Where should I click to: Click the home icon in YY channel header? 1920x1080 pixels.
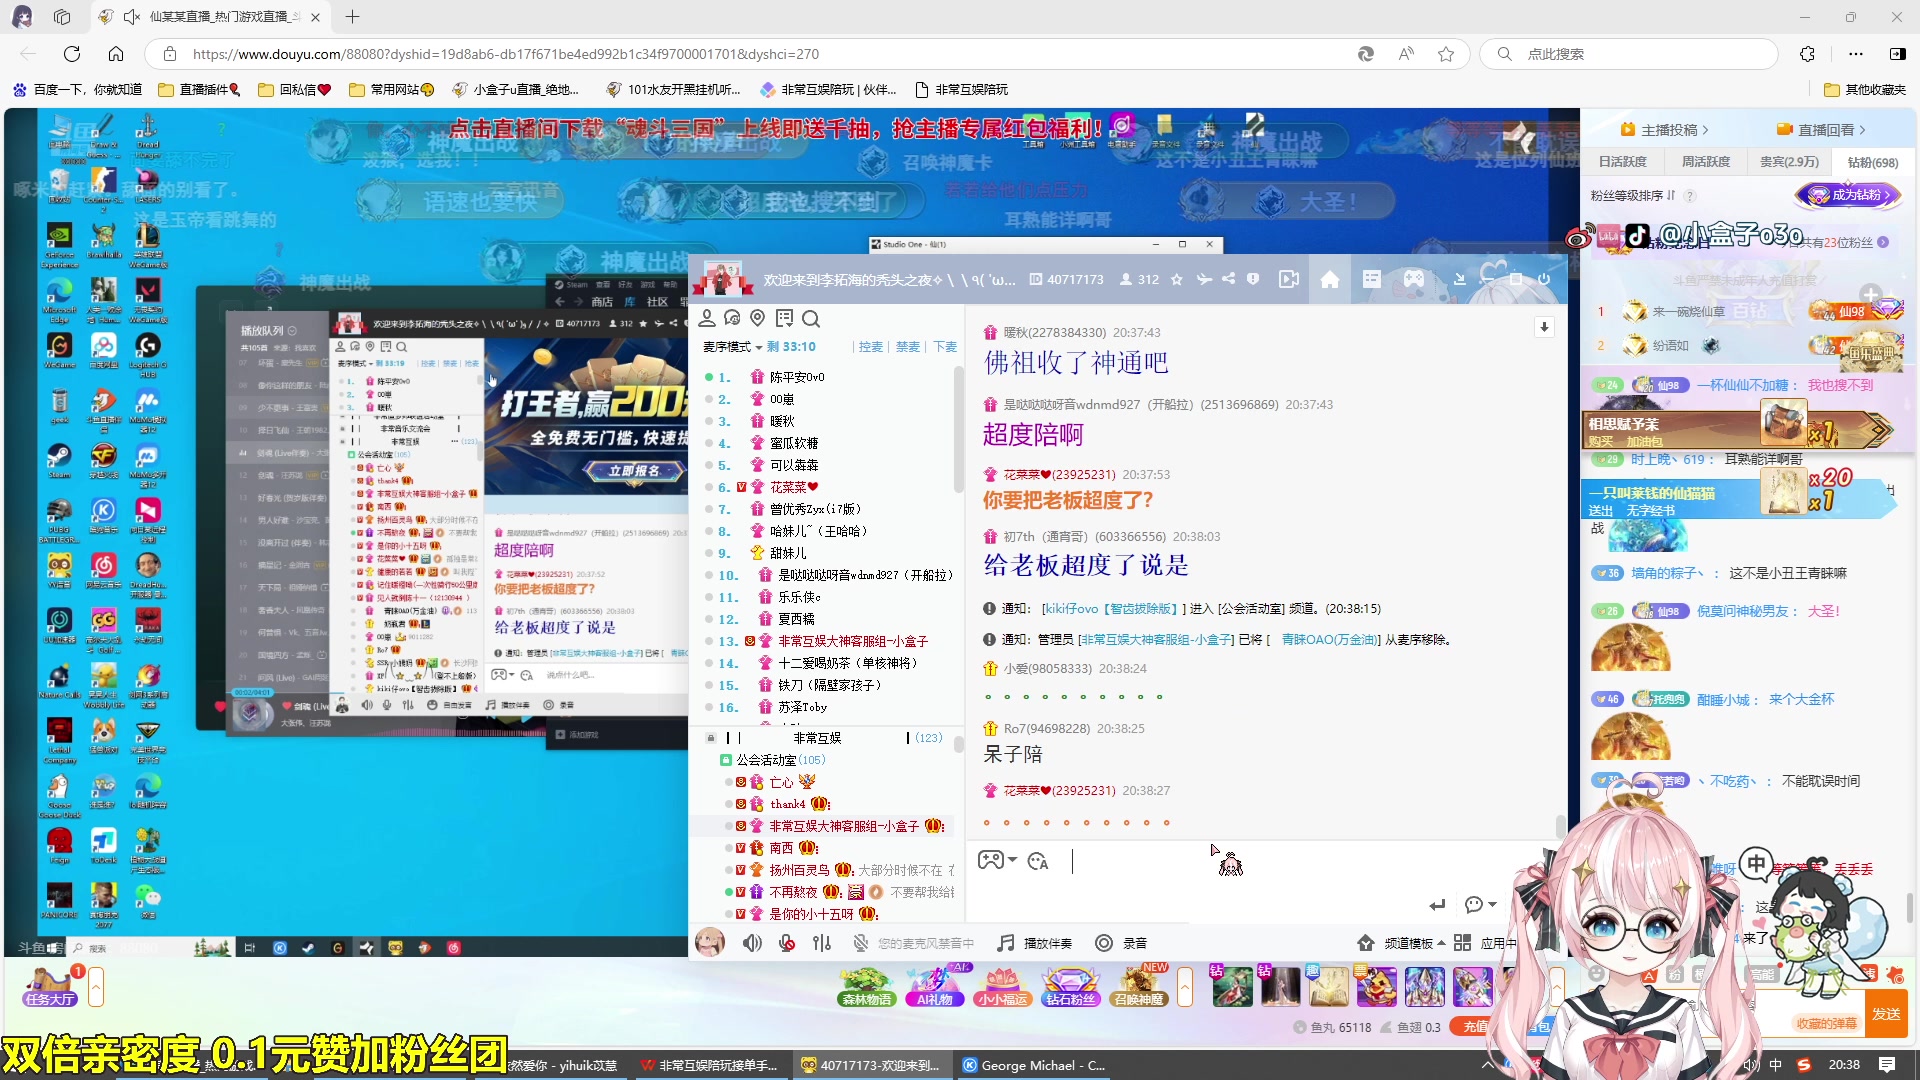point(1330,280)
